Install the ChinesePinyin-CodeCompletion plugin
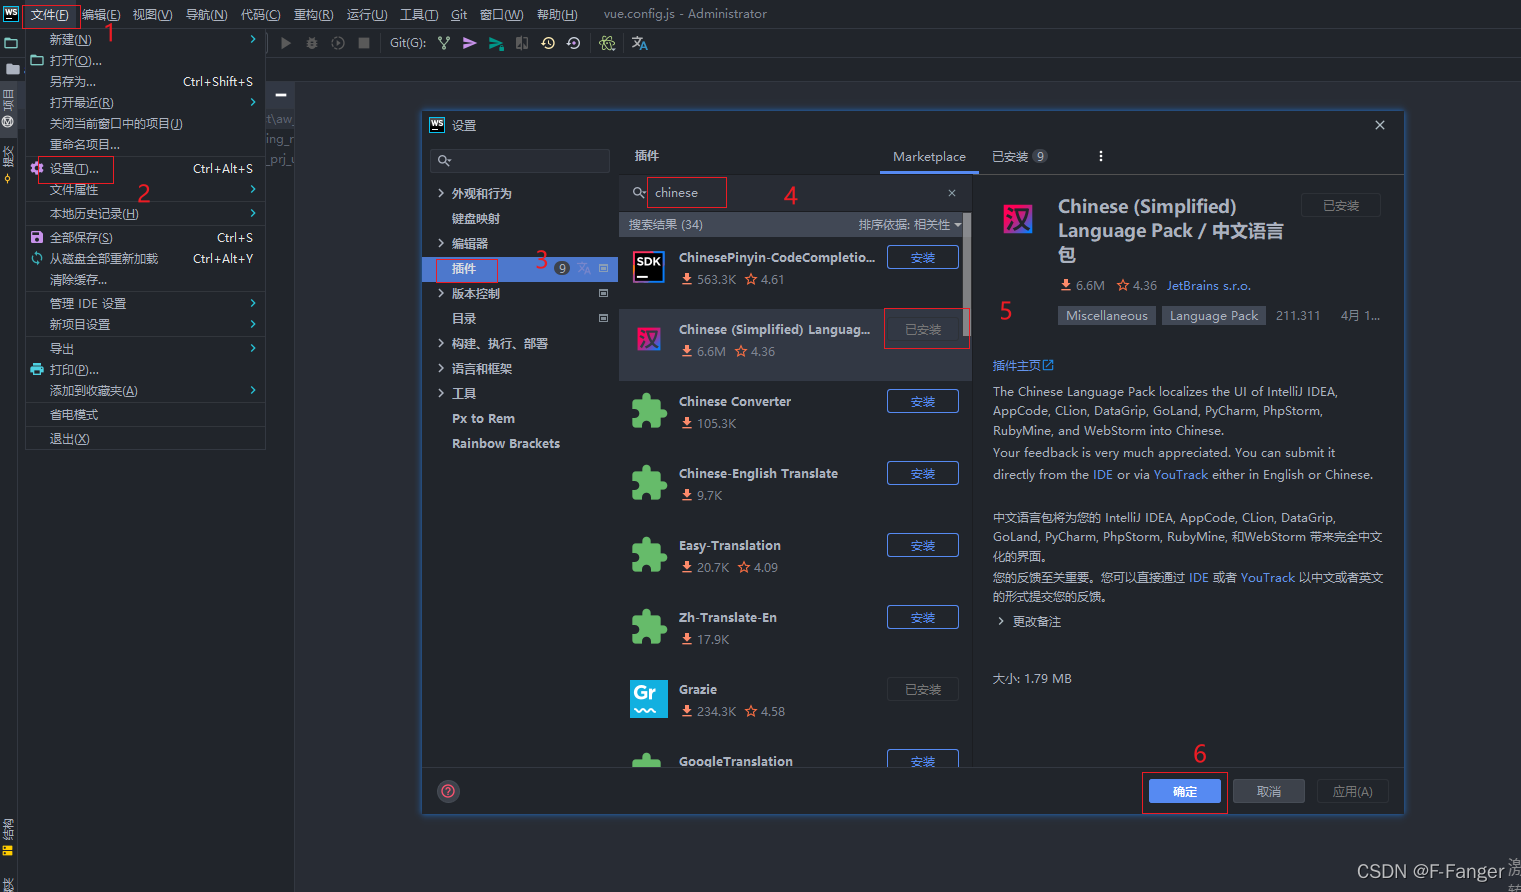 [x=923, y=257]
